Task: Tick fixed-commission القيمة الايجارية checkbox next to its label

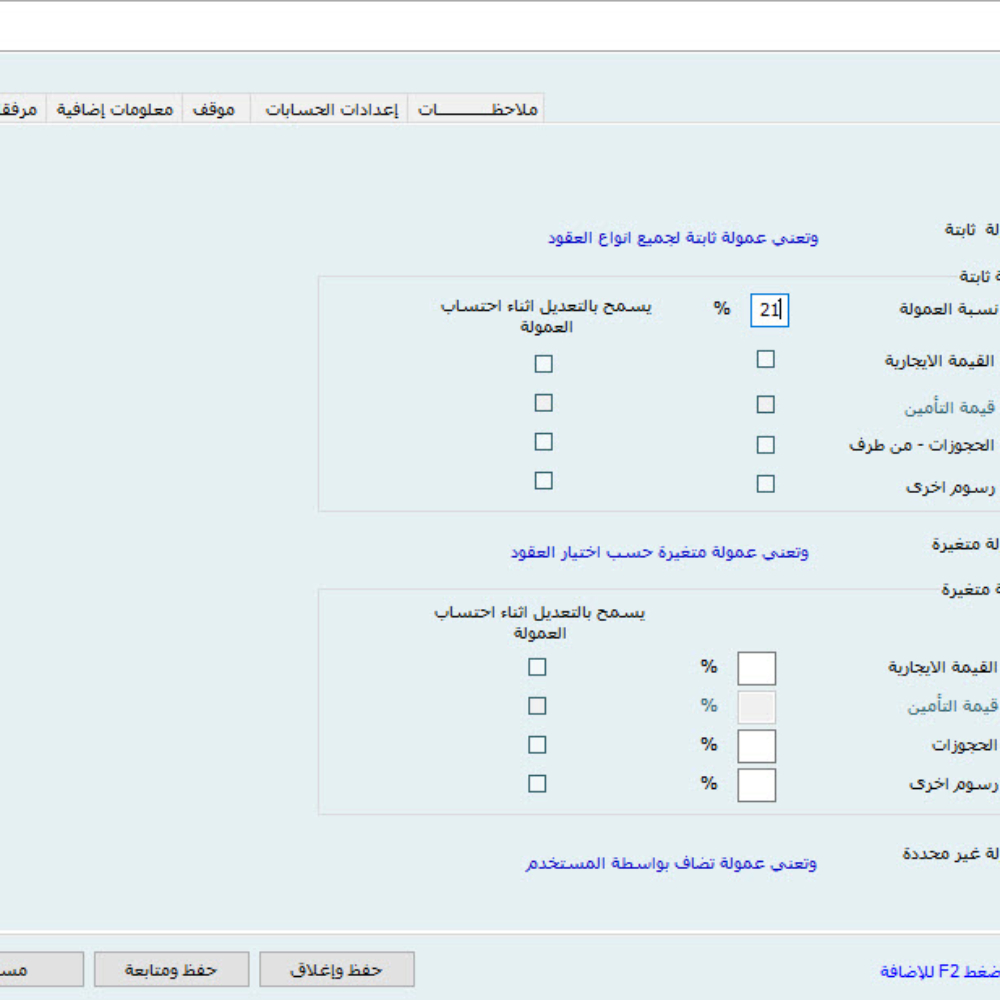Action: tap(765, 359)
